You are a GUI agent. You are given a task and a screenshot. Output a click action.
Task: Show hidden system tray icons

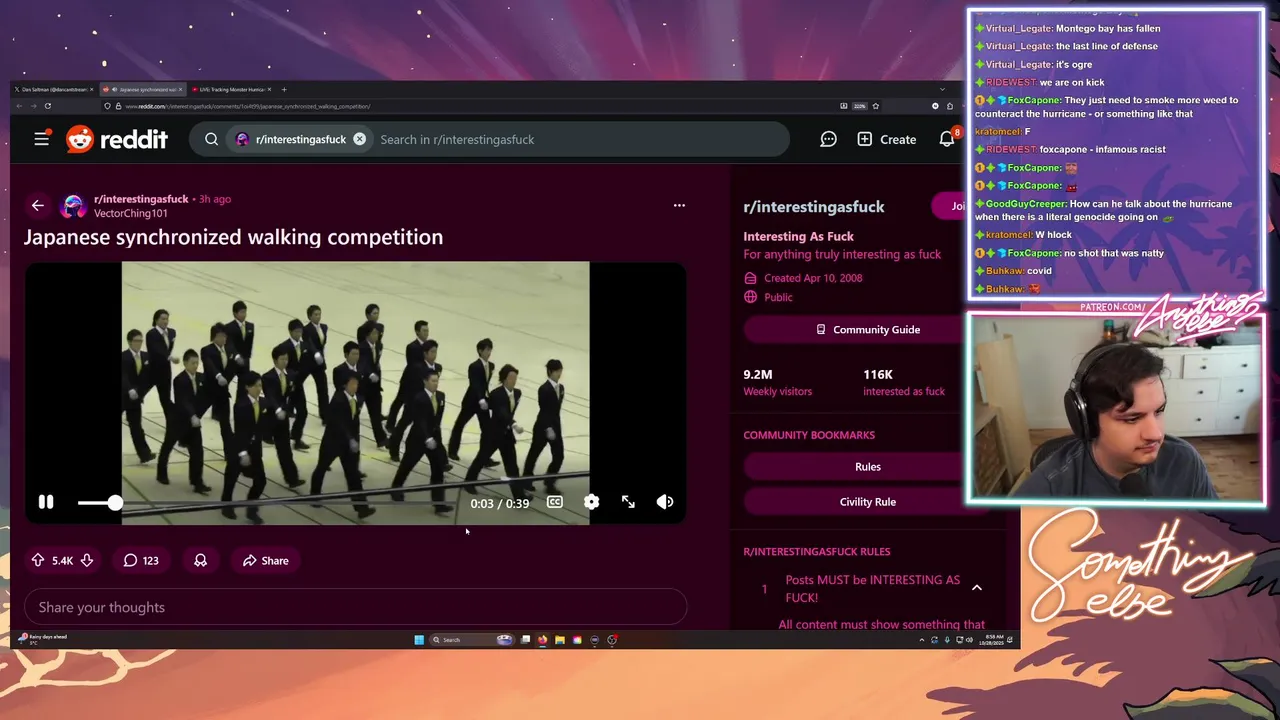pos(921,640)
